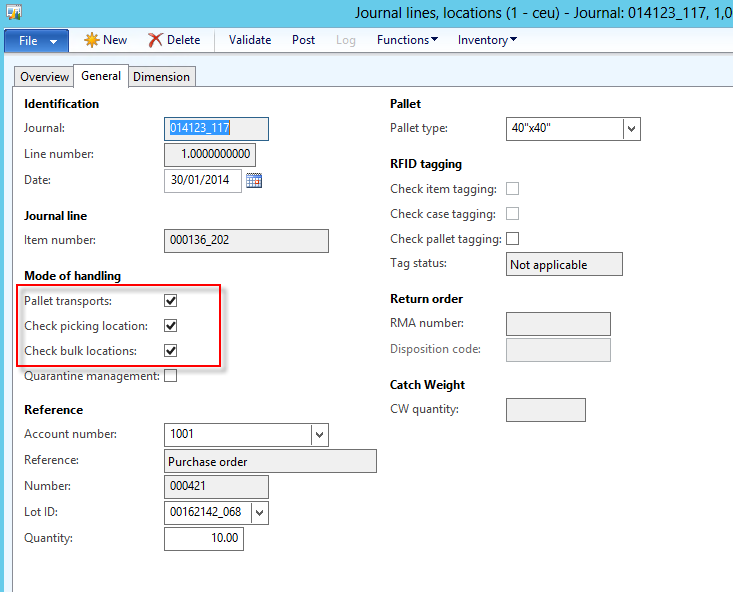The height and width of the screenshot is (592, 733).
Task: Open the File menu button
Action: coord(37,40)
